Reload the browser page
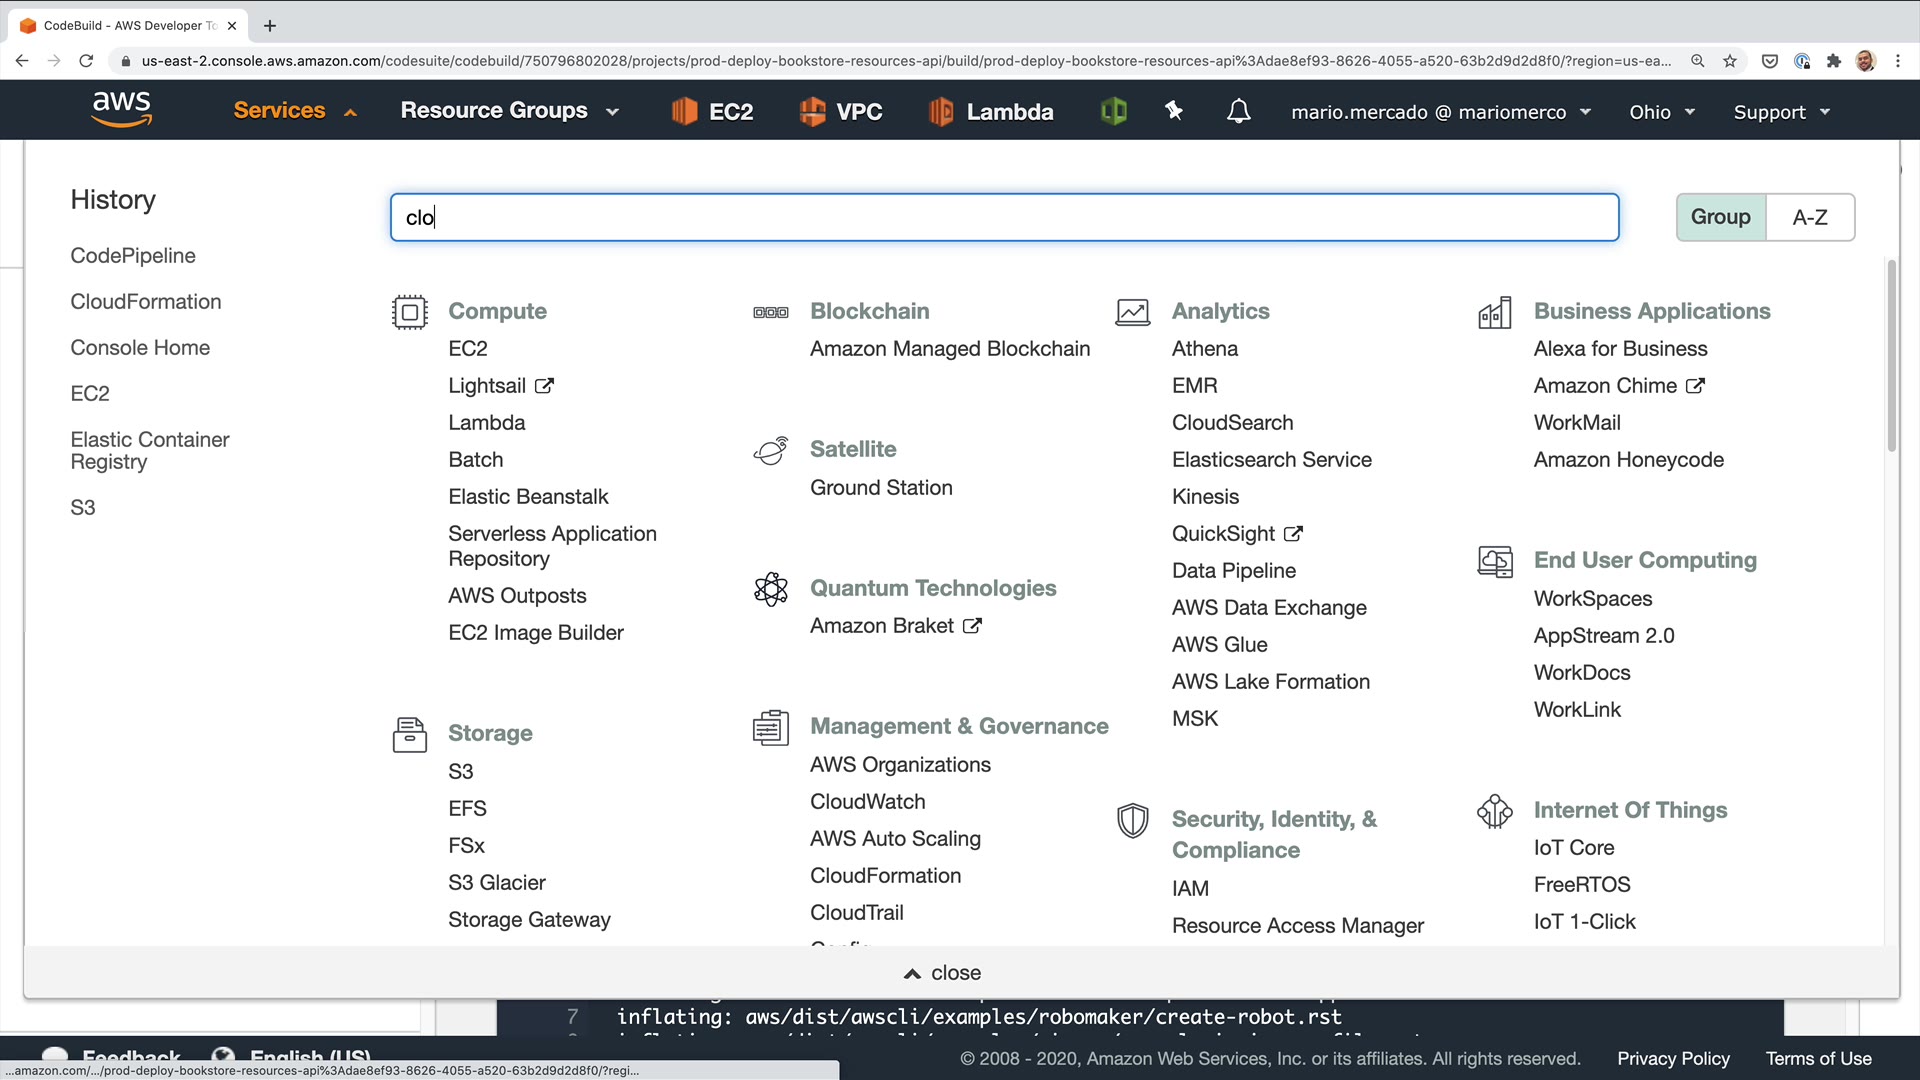This screenshot has width=1920, height=1080. 86,61
